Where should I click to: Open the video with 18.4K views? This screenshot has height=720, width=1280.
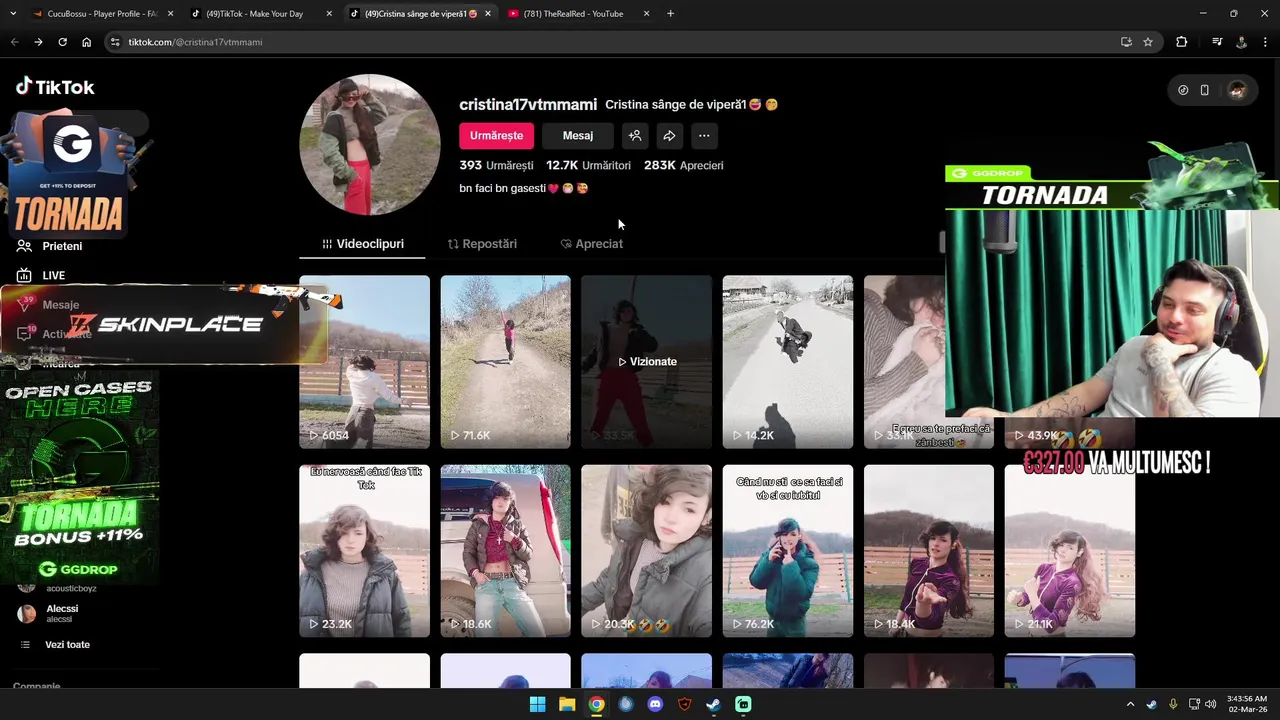coord(929,551)
